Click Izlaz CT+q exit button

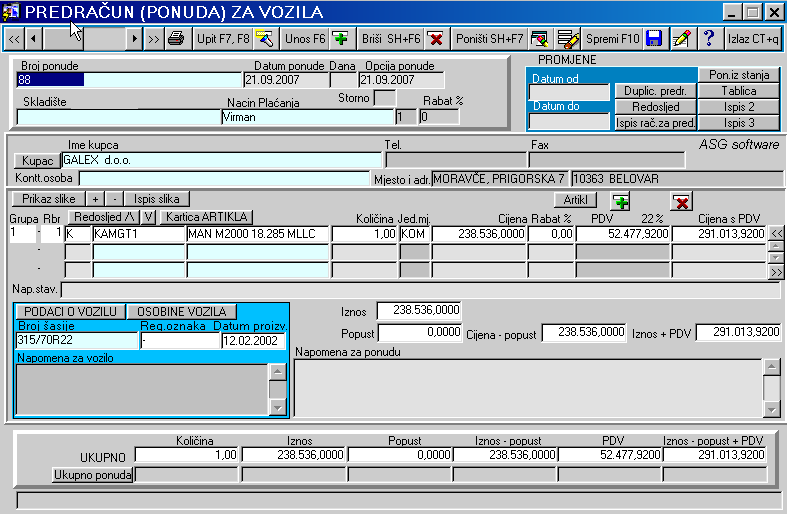[753, 39]
